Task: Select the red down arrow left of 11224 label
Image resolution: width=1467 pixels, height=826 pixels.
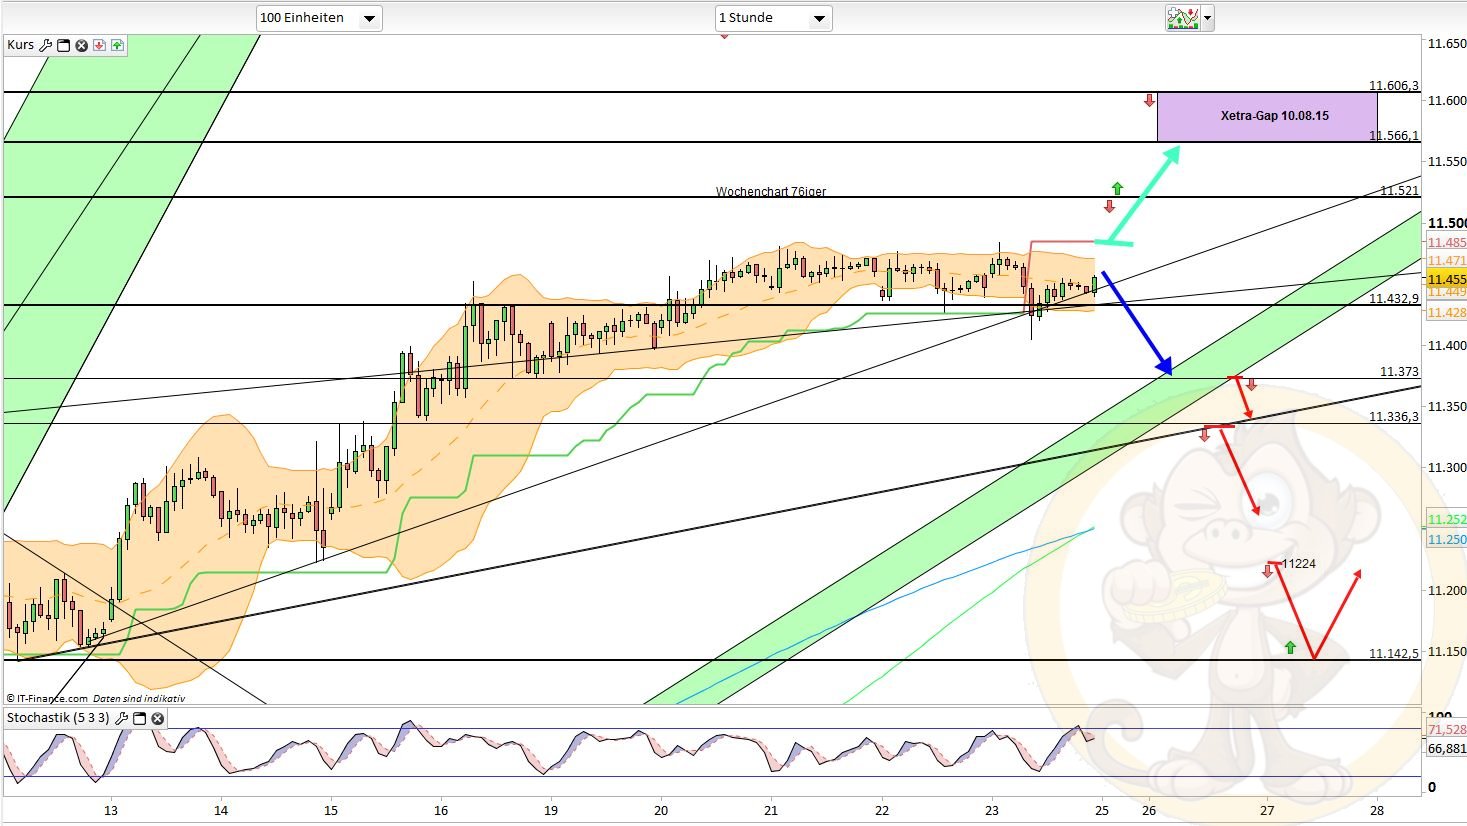Action: [x=1268, y=570]
